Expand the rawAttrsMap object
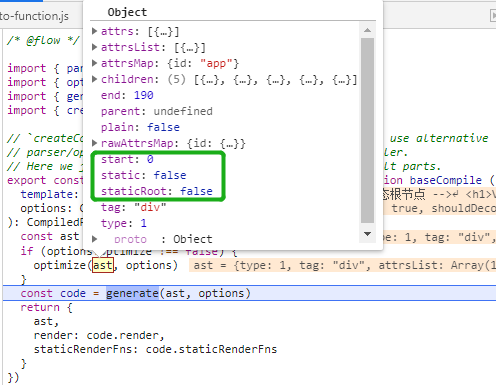This screenshot has height=385, width=496. pos(95,143)
